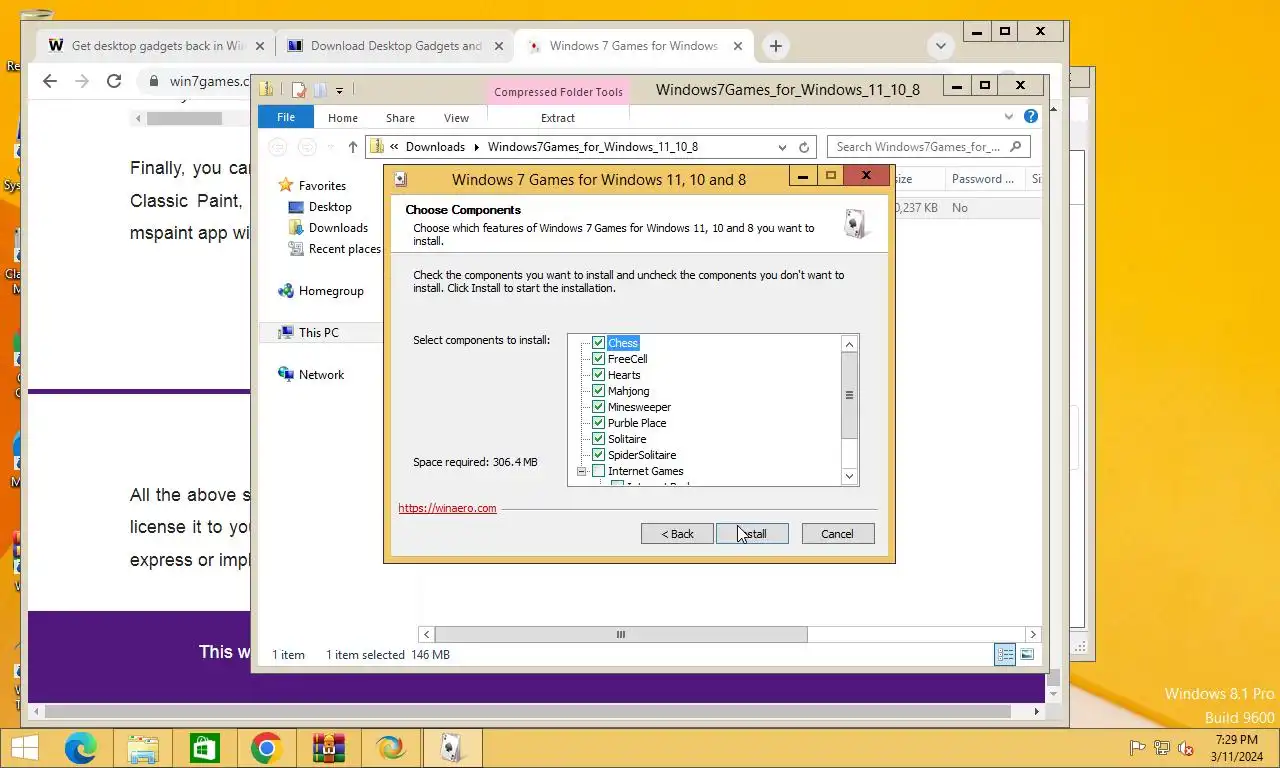Click the component list scrollbar thumb

[850, 396]
